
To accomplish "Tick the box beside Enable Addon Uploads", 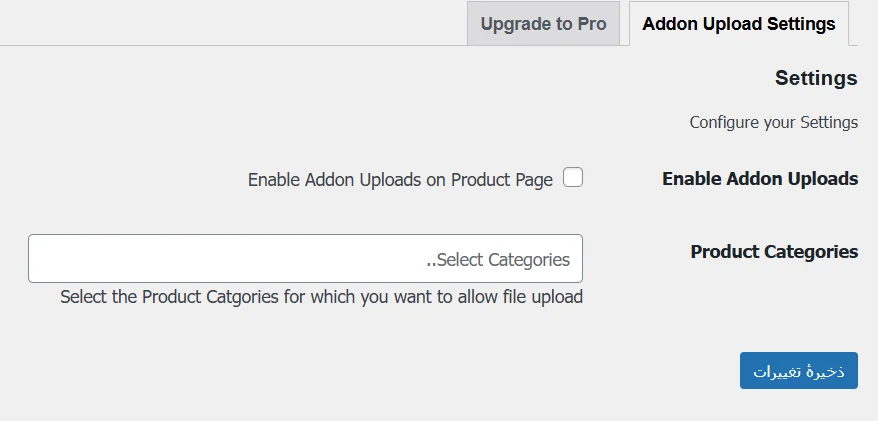I will (573, 178).
